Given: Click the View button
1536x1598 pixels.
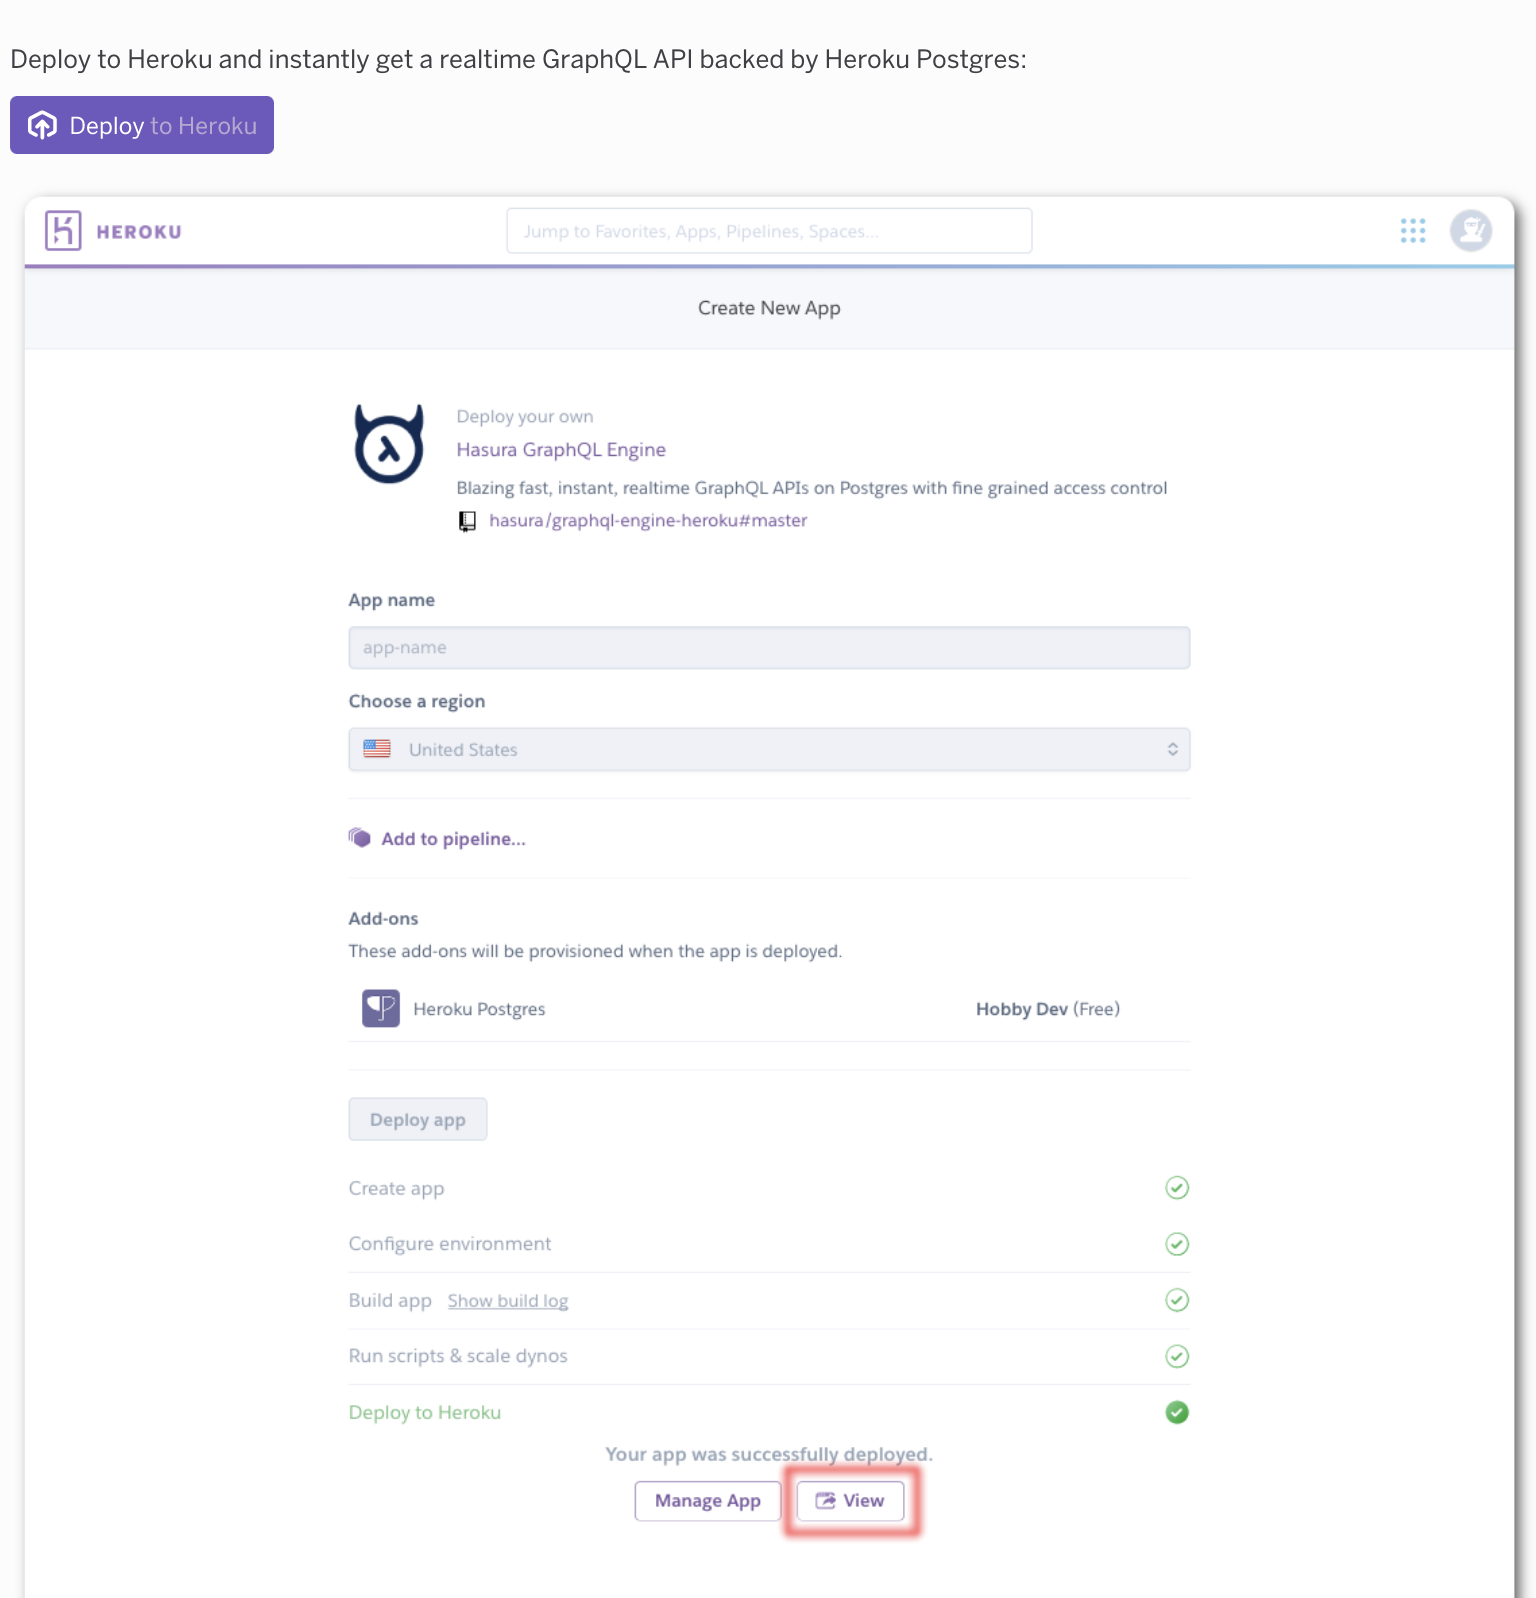Looking at the screenshot, I should (x=851, y=1501).
